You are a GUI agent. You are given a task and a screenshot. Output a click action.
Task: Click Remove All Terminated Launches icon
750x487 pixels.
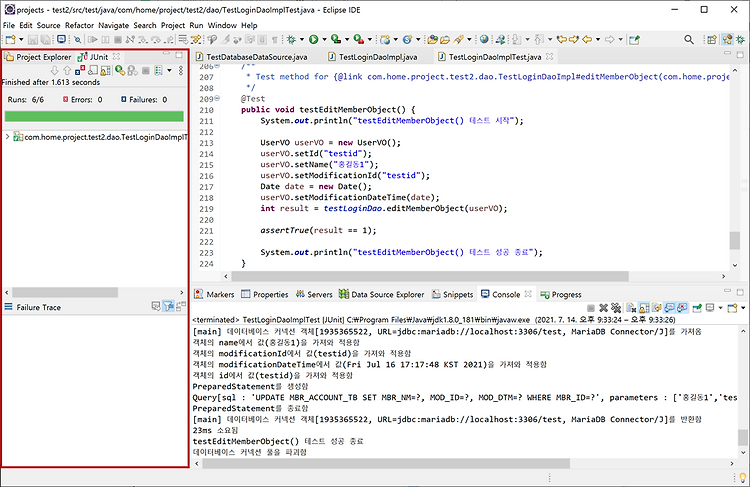(x=616, y=308)
